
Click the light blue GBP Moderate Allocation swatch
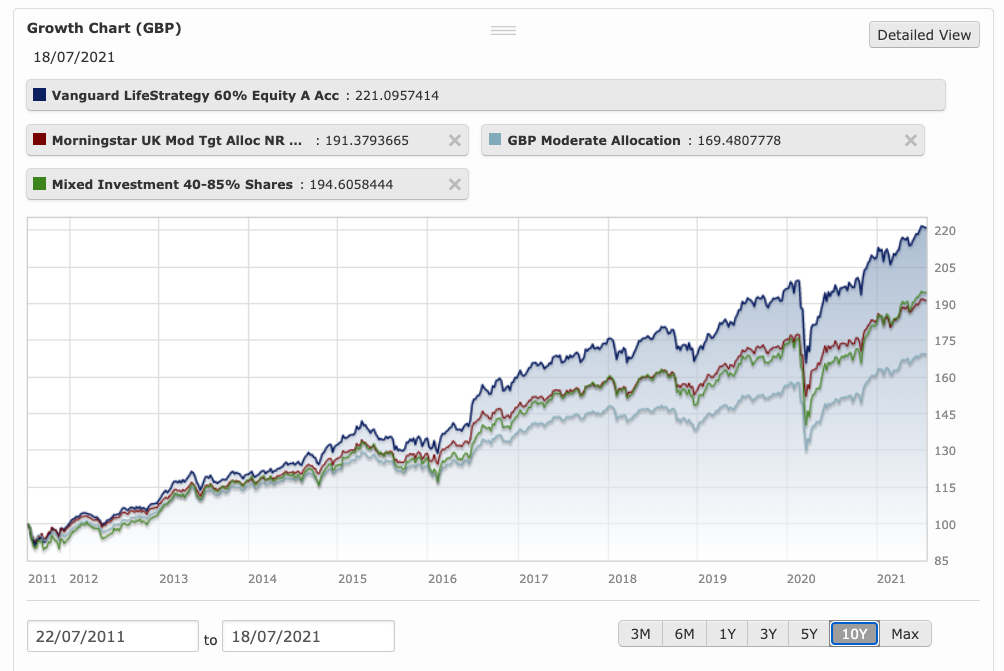(493, 140)
